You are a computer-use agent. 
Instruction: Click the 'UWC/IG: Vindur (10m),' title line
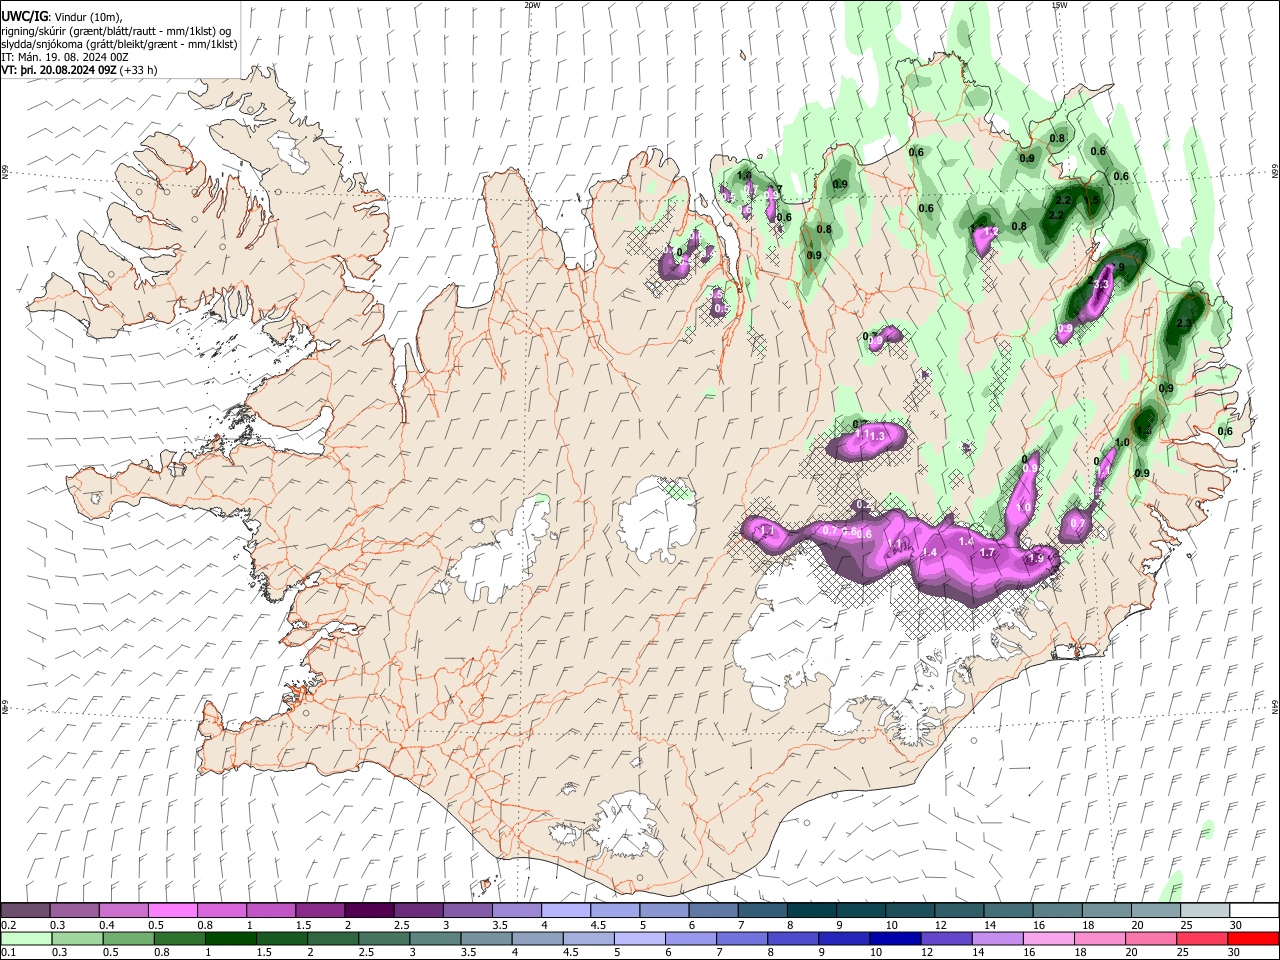(x=62, y=17)
